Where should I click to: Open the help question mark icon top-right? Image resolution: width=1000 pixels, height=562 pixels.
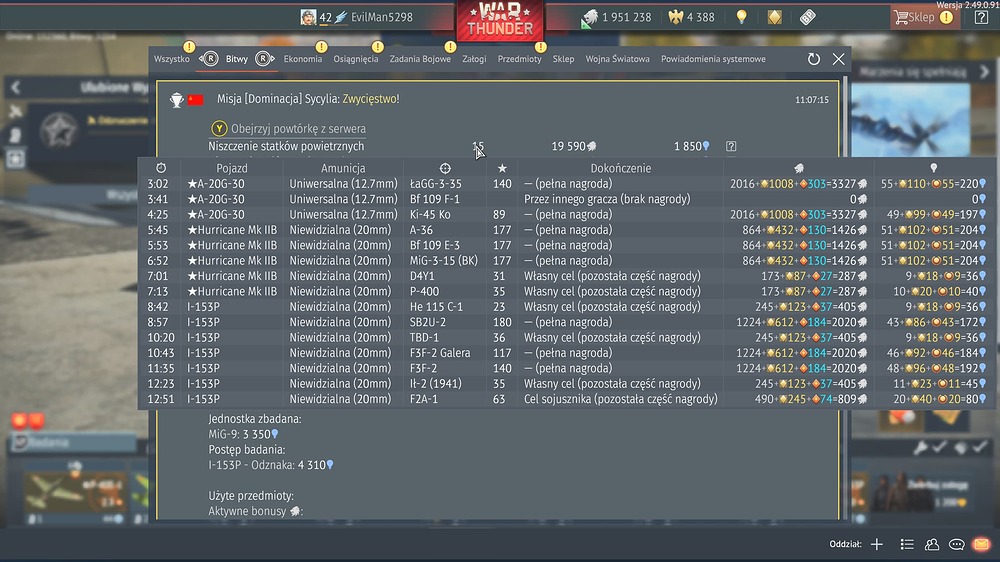tap(981, 17)
